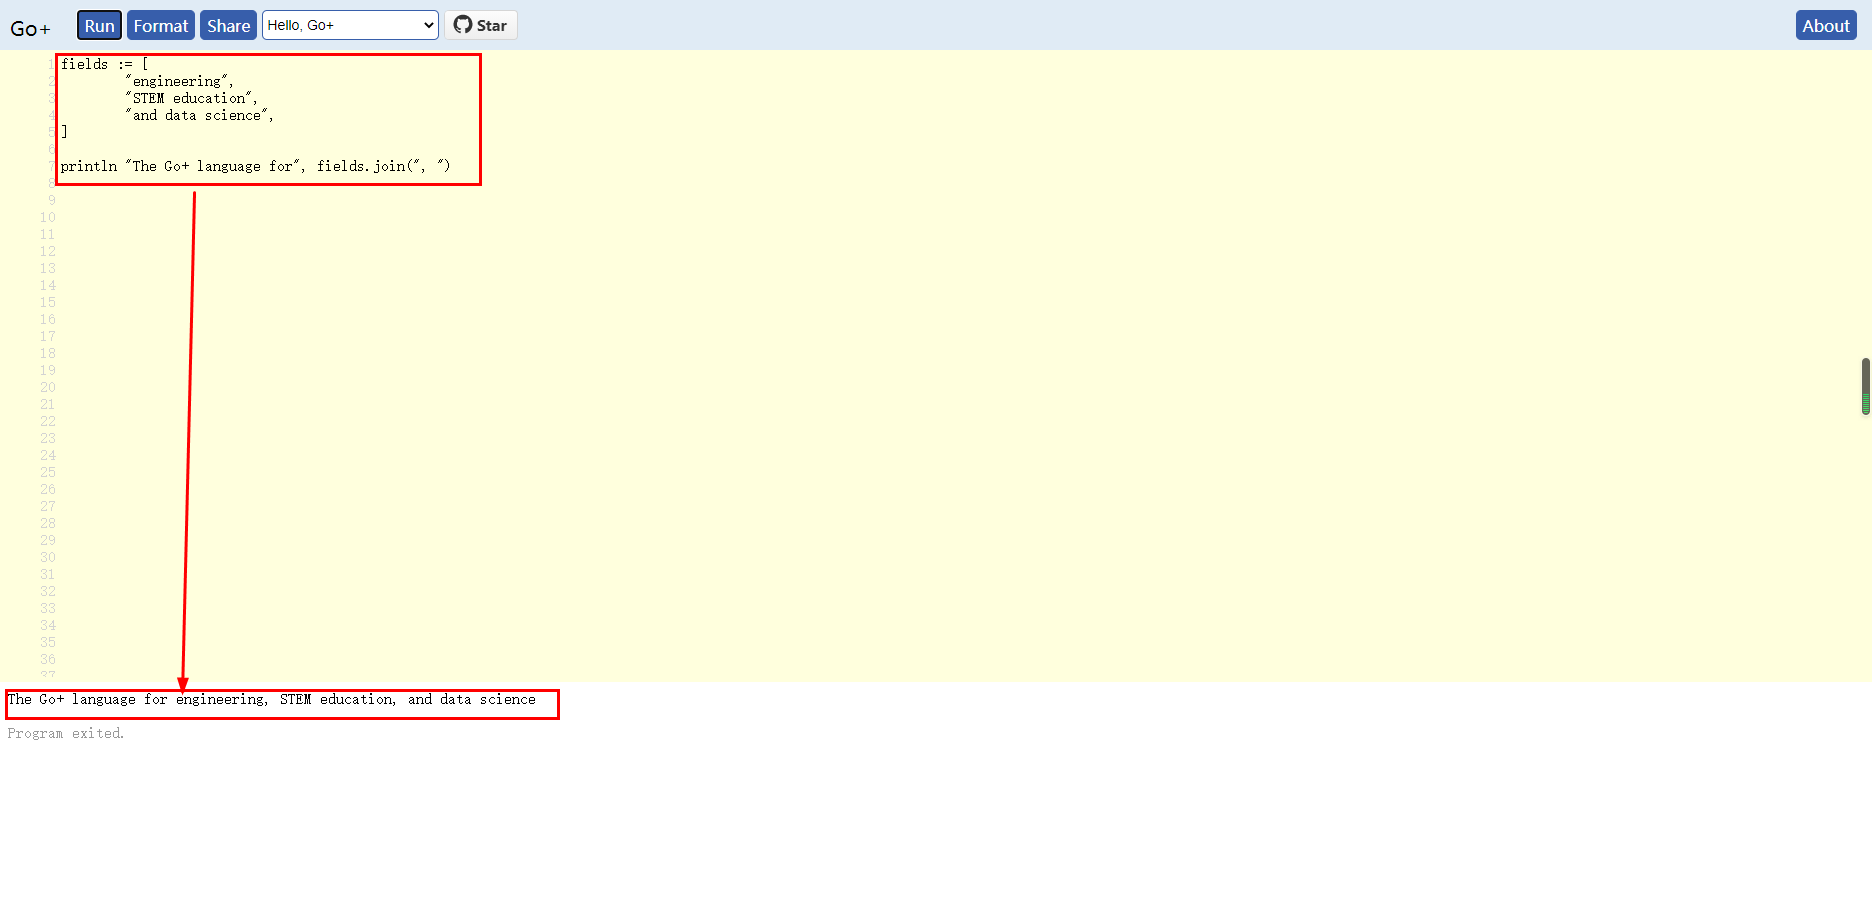This screenshot has height=909, width=1872.
Task: Click the "and data science" code line
Action: [x=198, y=115]
